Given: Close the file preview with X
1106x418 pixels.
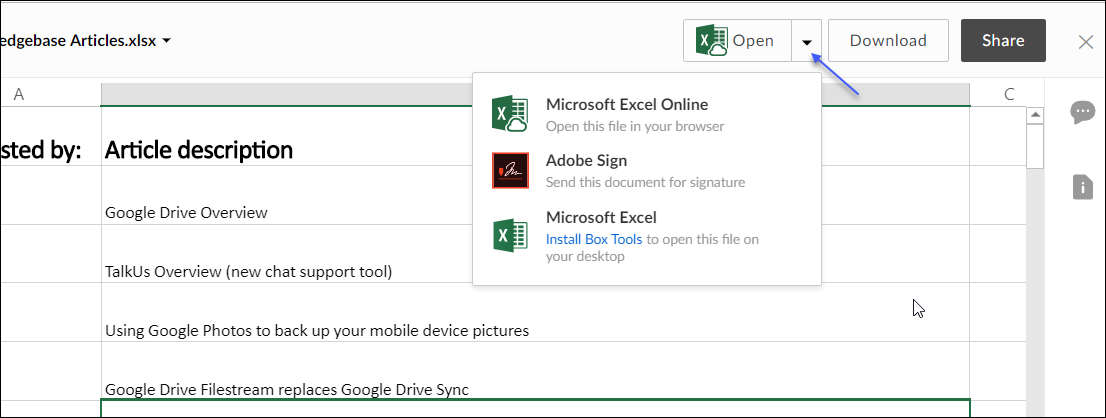Looking at the screenshot, I should click(x=1086, y=42).
